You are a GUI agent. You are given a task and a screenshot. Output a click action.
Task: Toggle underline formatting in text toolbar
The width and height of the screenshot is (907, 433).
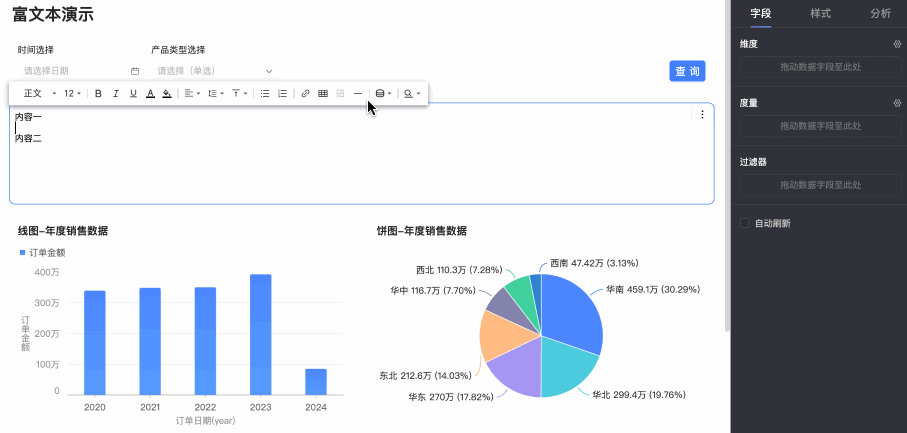click(133, 93)
